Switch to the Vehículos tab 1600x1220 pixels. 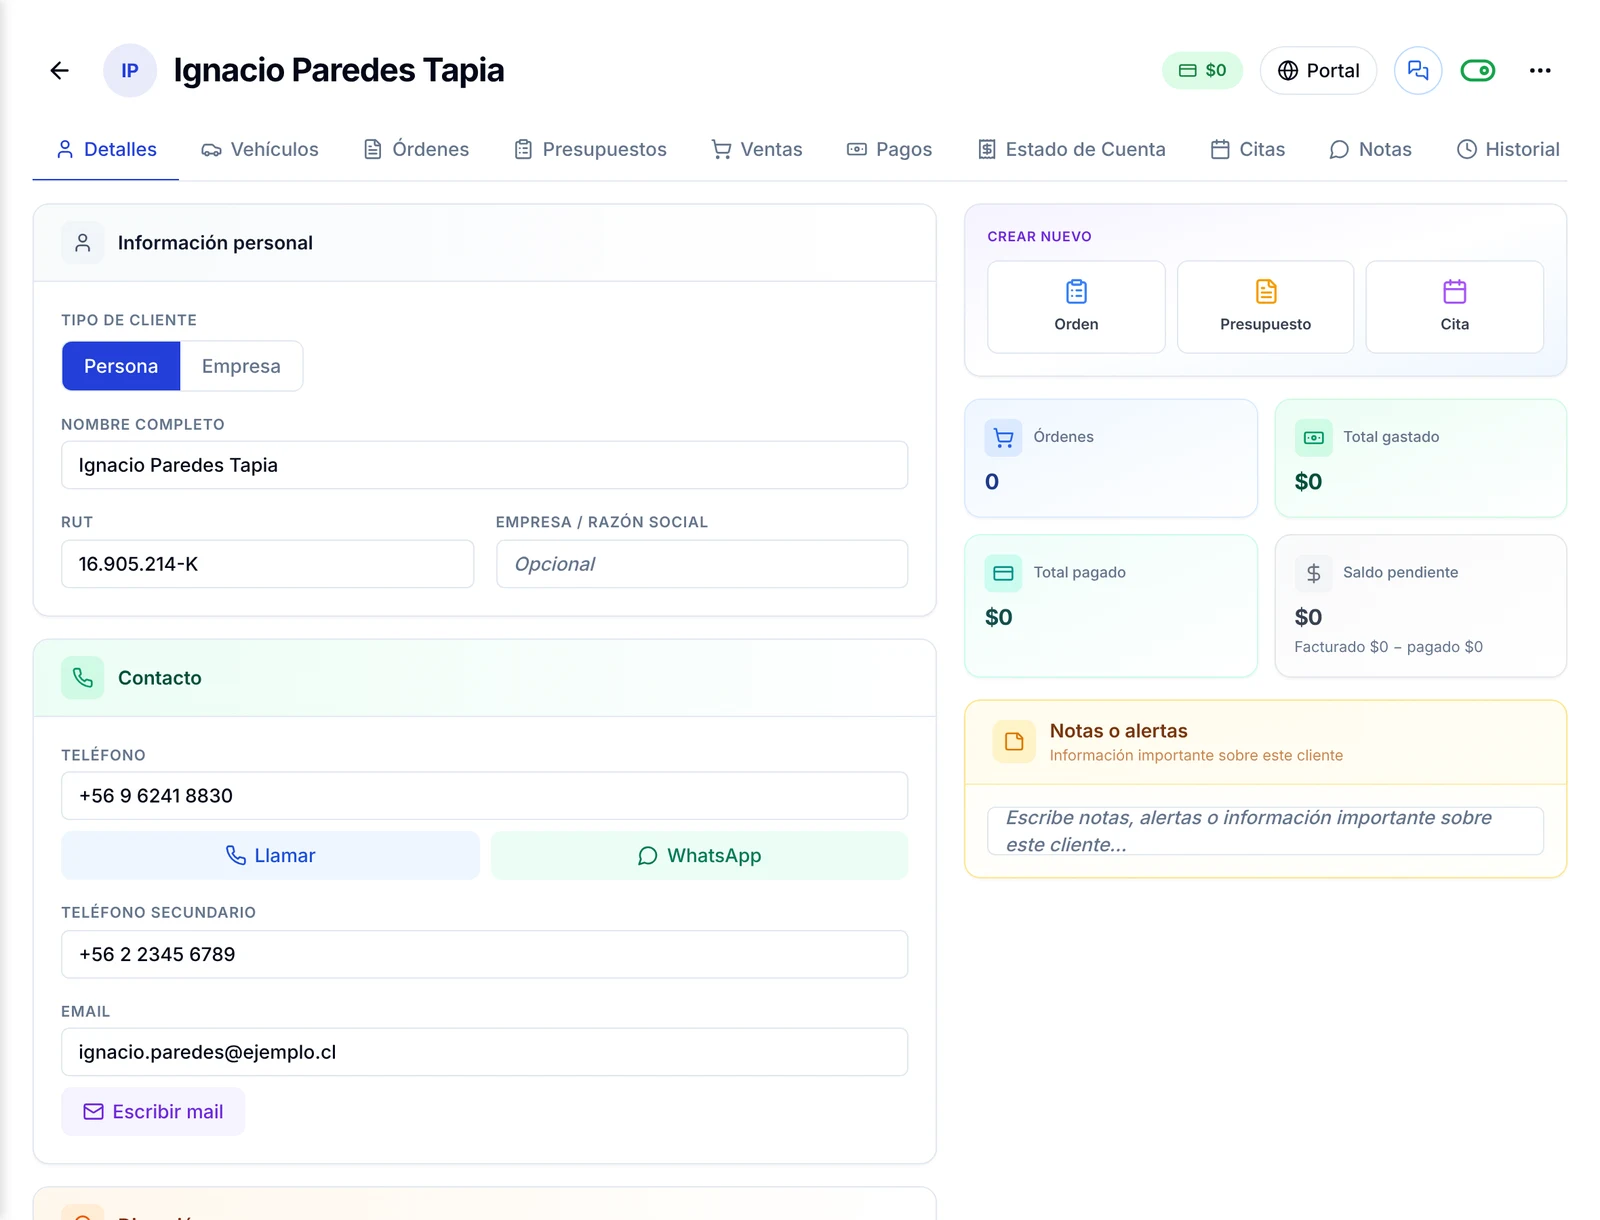point(260,149)
